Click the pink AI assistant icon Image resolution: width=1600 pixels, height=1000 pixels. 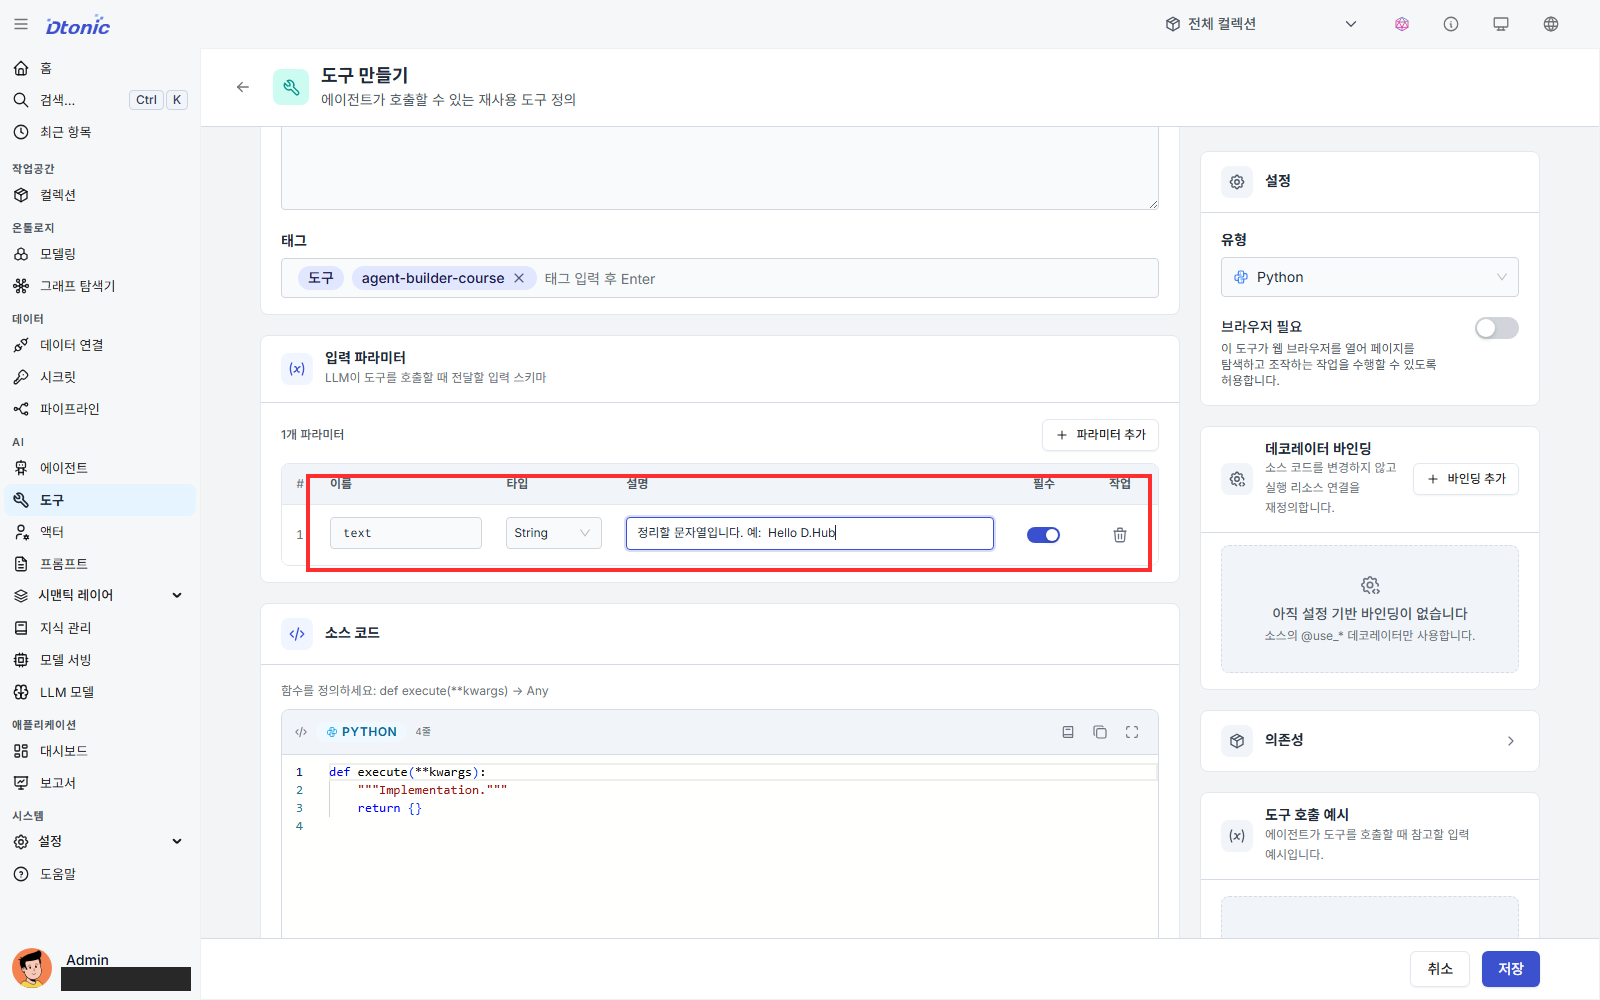pyautogui.click(x=1402, y=24)
